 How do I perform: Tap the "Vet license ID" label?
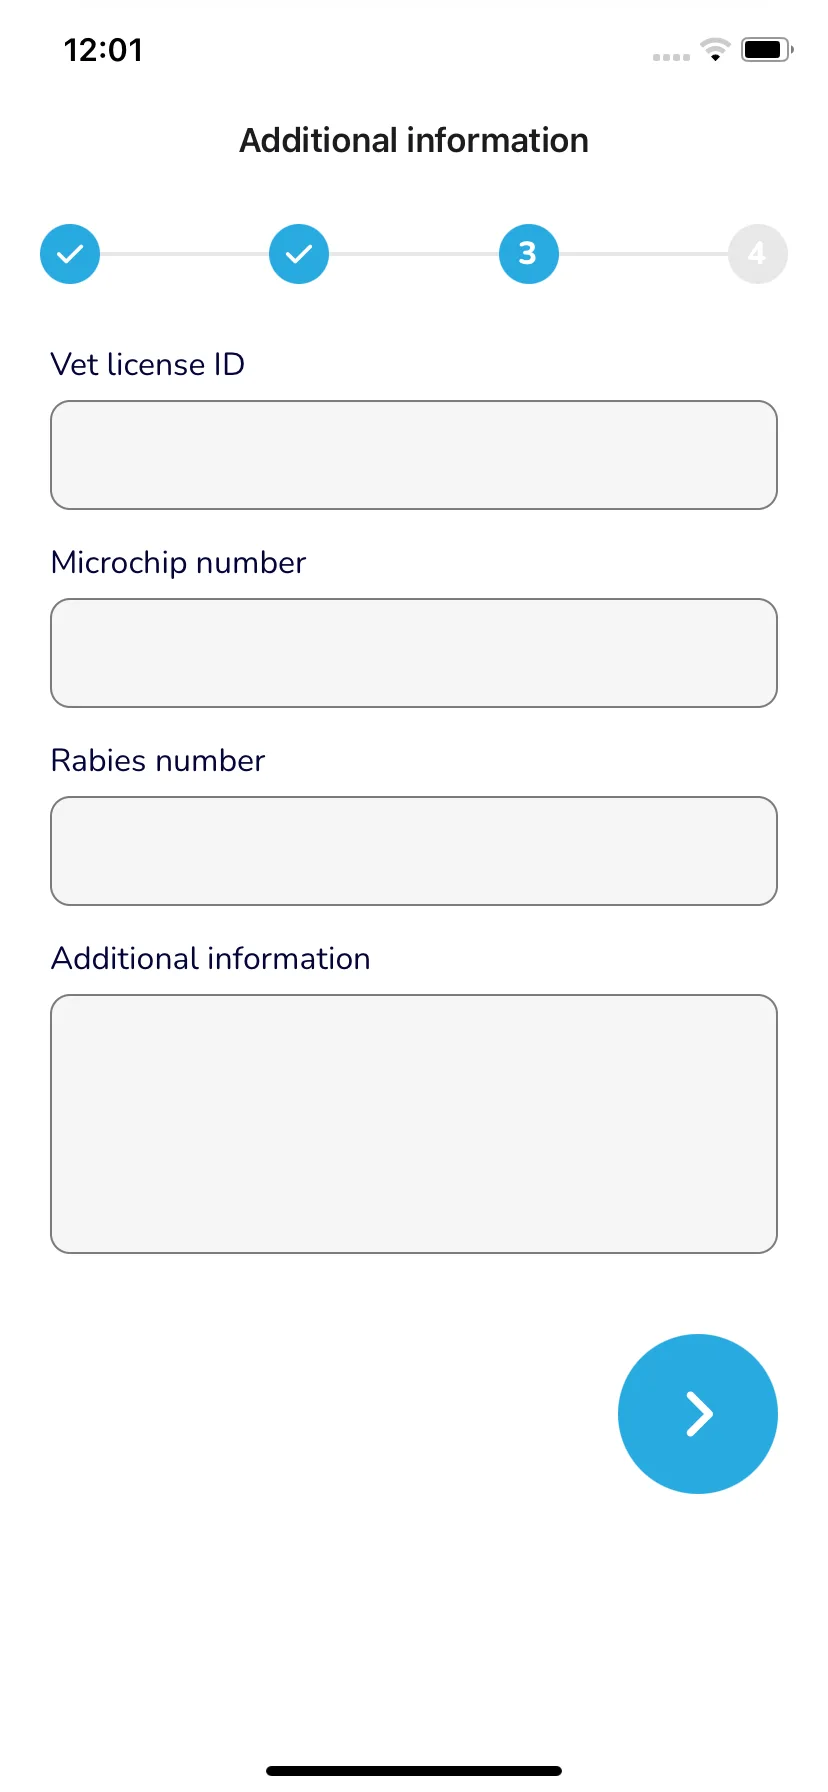tap(148, 364)
